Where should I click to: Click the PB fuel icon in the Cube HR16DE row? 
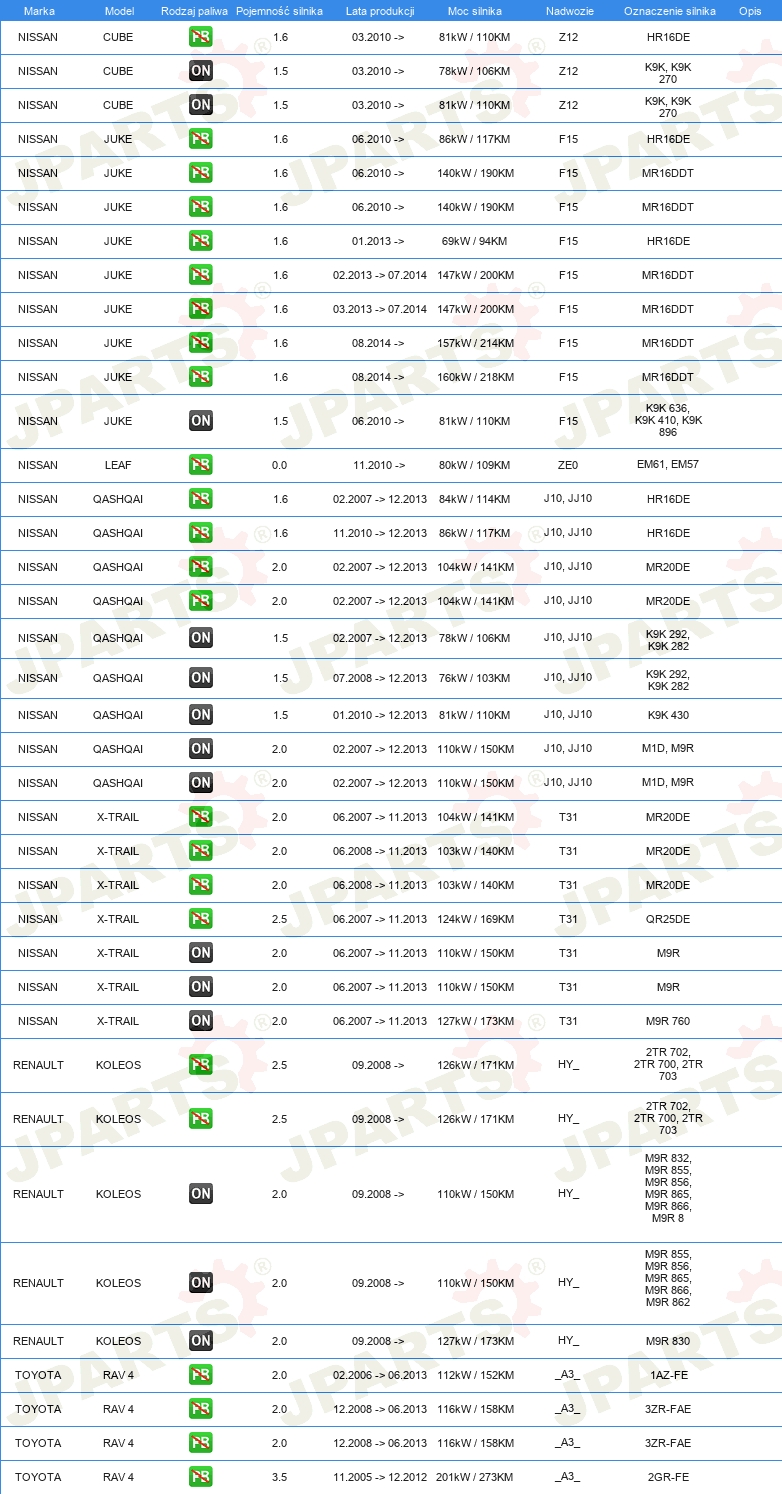[x=201, y=37]
